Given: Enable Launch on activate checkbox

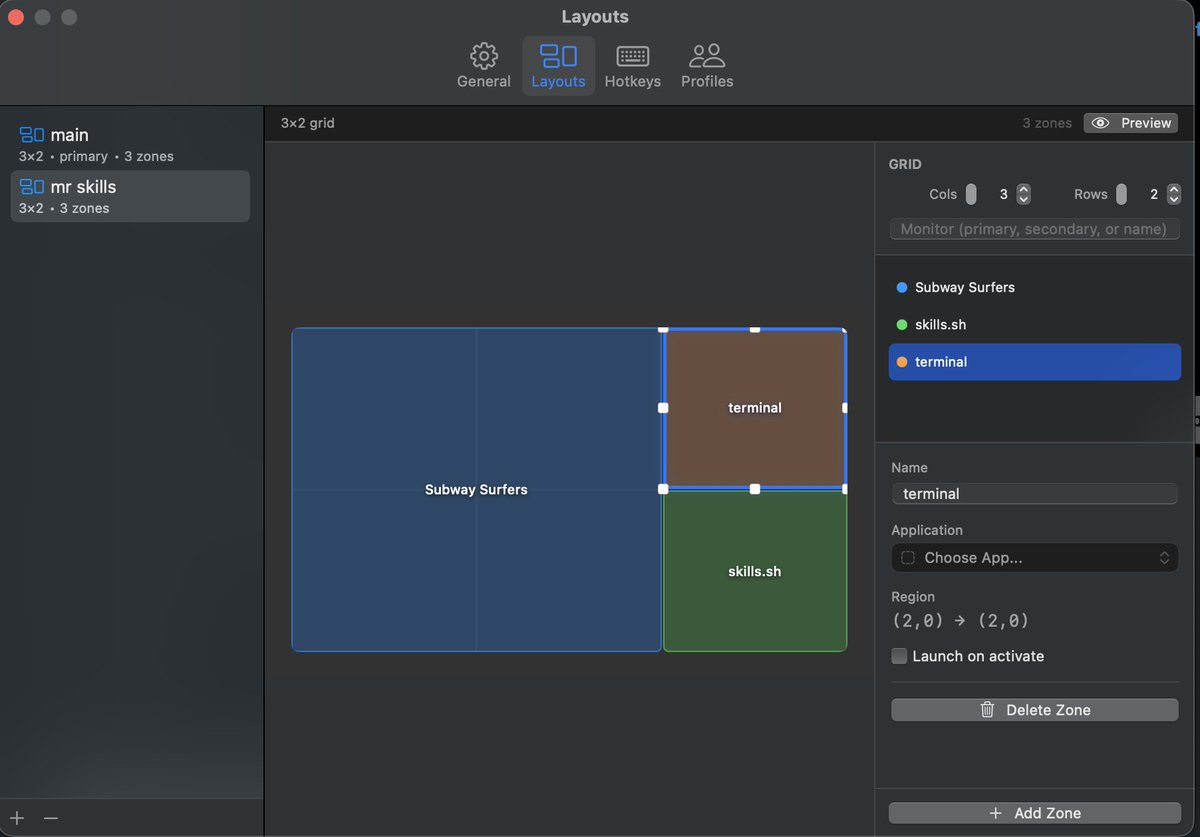Looking at the screenshot, I should (x=900, y=656).
